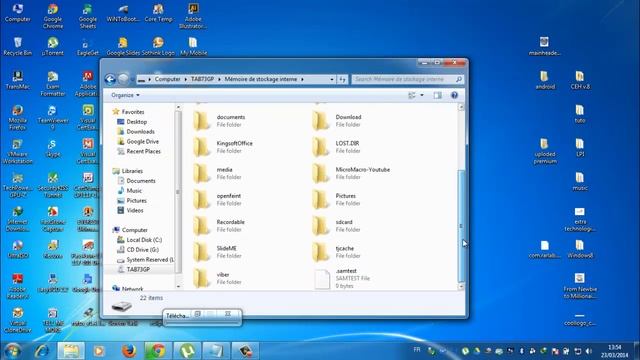The height and width of the screenshot is (360, 640).
Task: Select the Recordable folder
Action: [219, 226]
